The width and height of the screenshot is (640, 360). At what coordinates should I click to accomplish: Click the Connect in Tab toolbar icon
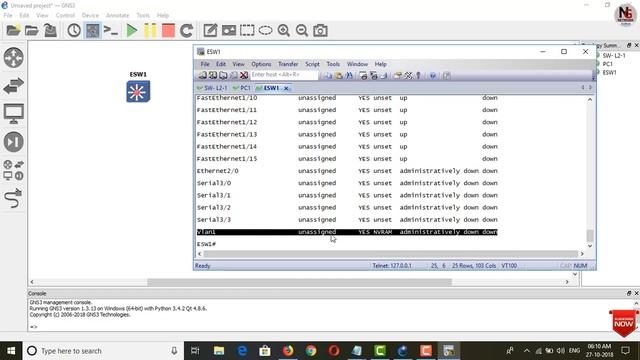click(223, 76)
